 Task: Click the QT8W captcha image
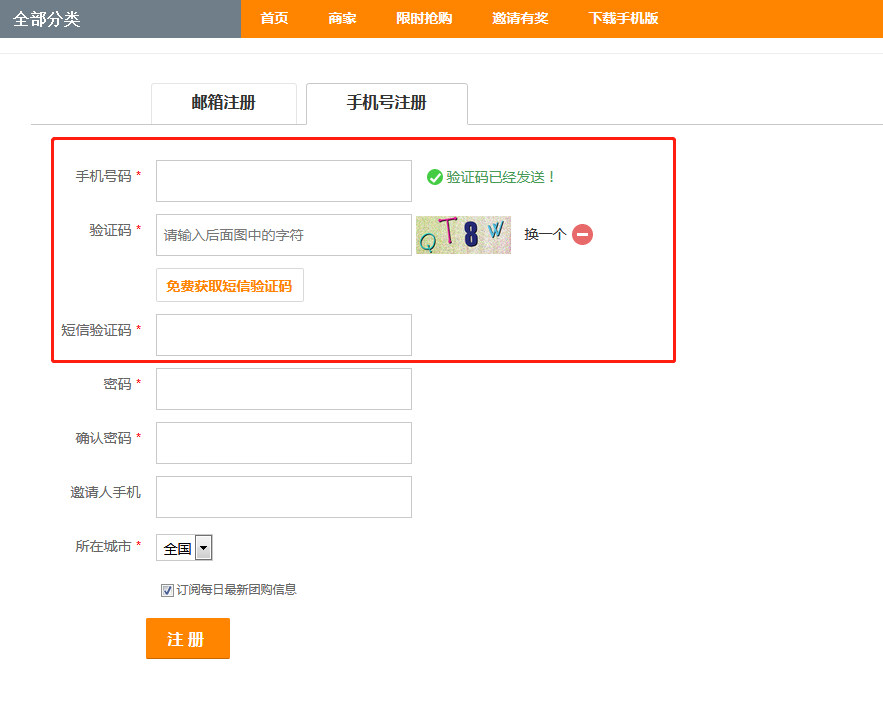coord(463,235)
